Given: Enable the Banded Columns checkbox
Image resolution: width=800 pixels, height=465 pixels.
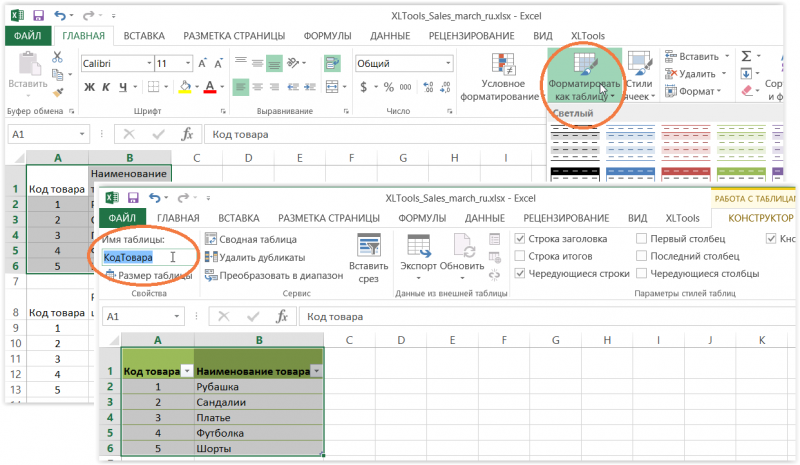Looking at the screenshot, I should coord(642,273).
